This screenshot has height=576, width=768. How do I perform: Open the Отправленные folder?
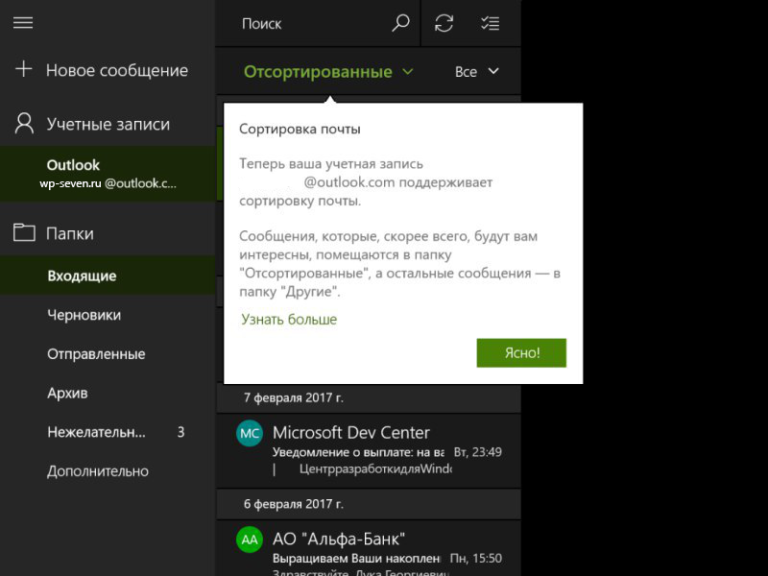pos(107,354)
